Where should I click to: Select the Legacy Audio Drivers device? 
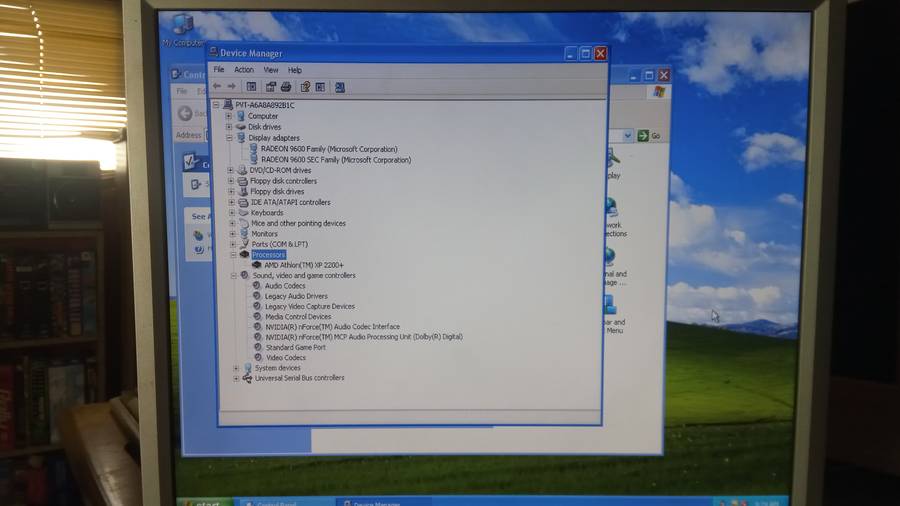click(x=296, y=296)
